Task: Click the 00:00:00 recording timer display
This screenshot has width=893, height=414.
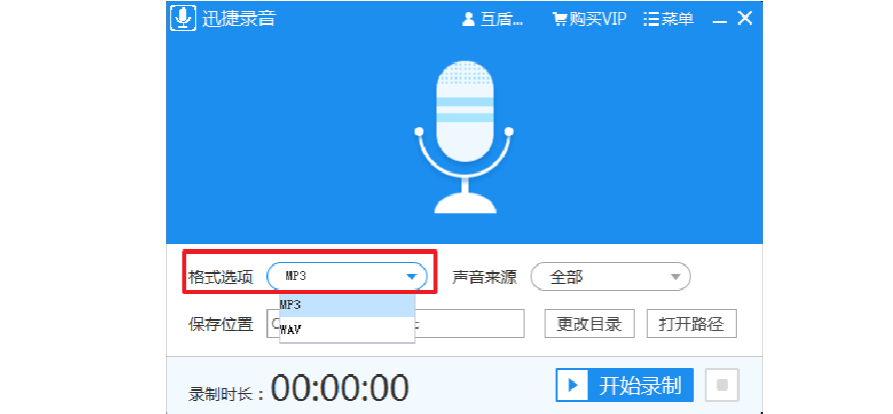Action: [x=340, y=387]
